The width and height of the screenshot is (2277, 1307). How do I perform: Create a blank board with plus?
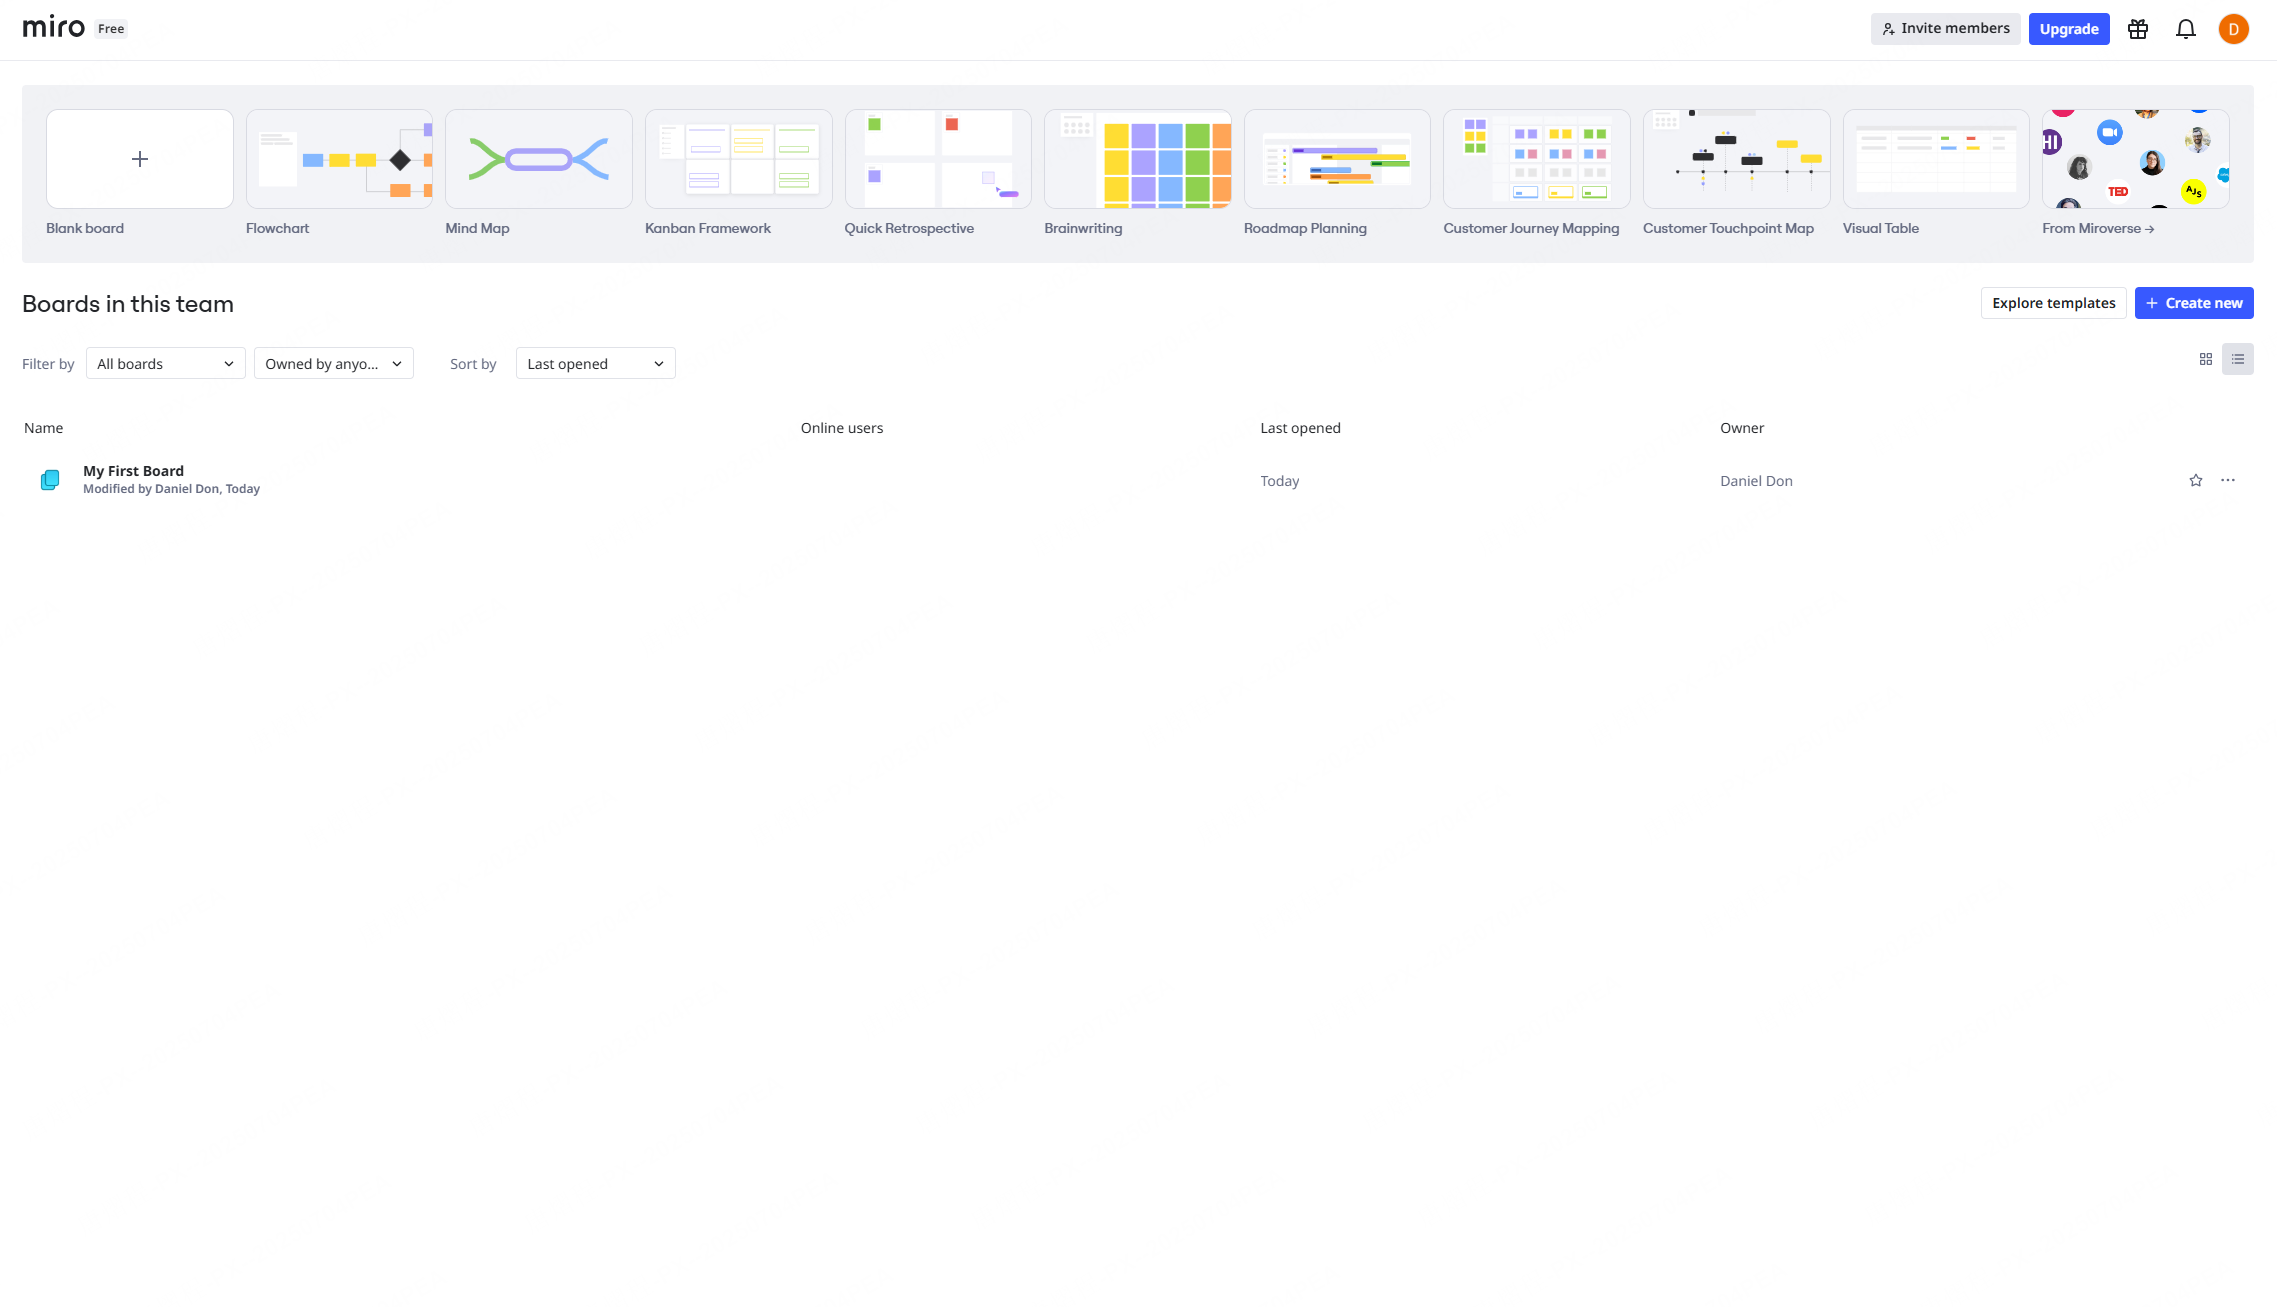point(140,159)
